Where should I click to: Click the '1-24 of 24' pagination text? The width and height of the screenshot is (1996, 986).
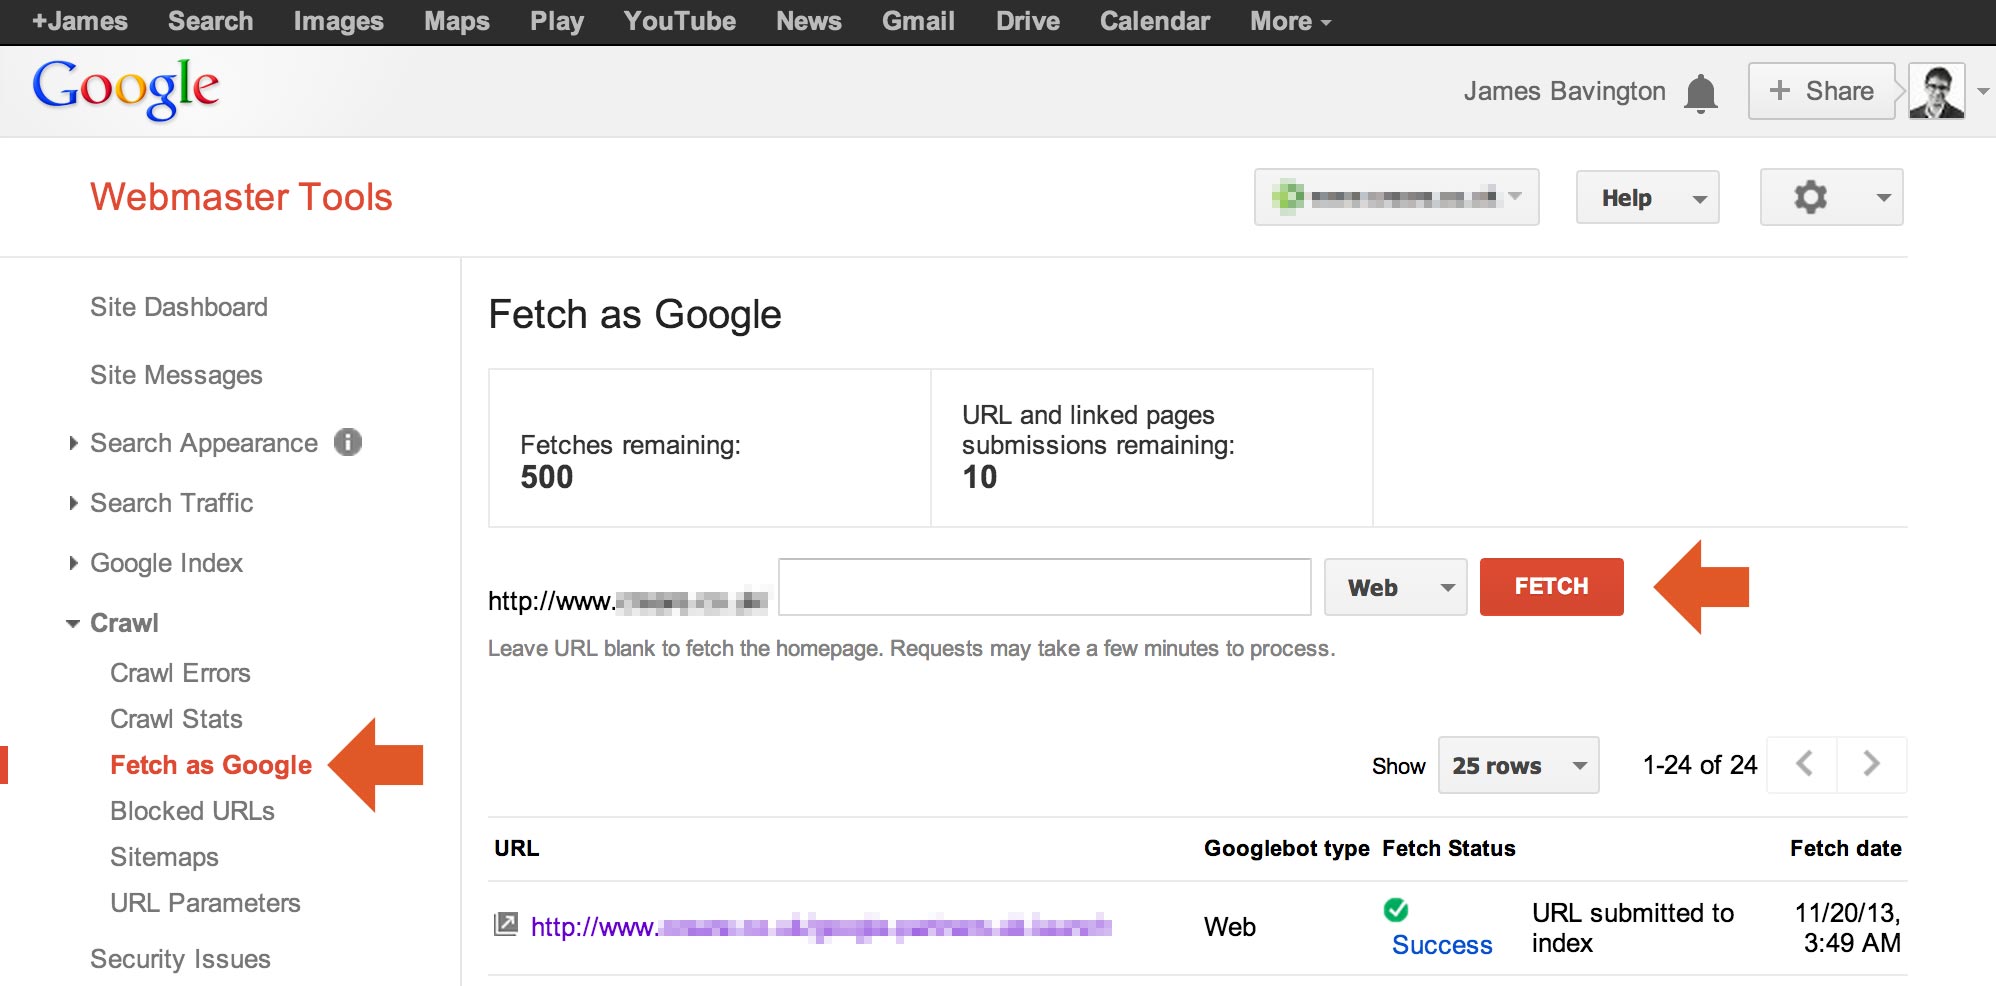[x=1699, y=765]
